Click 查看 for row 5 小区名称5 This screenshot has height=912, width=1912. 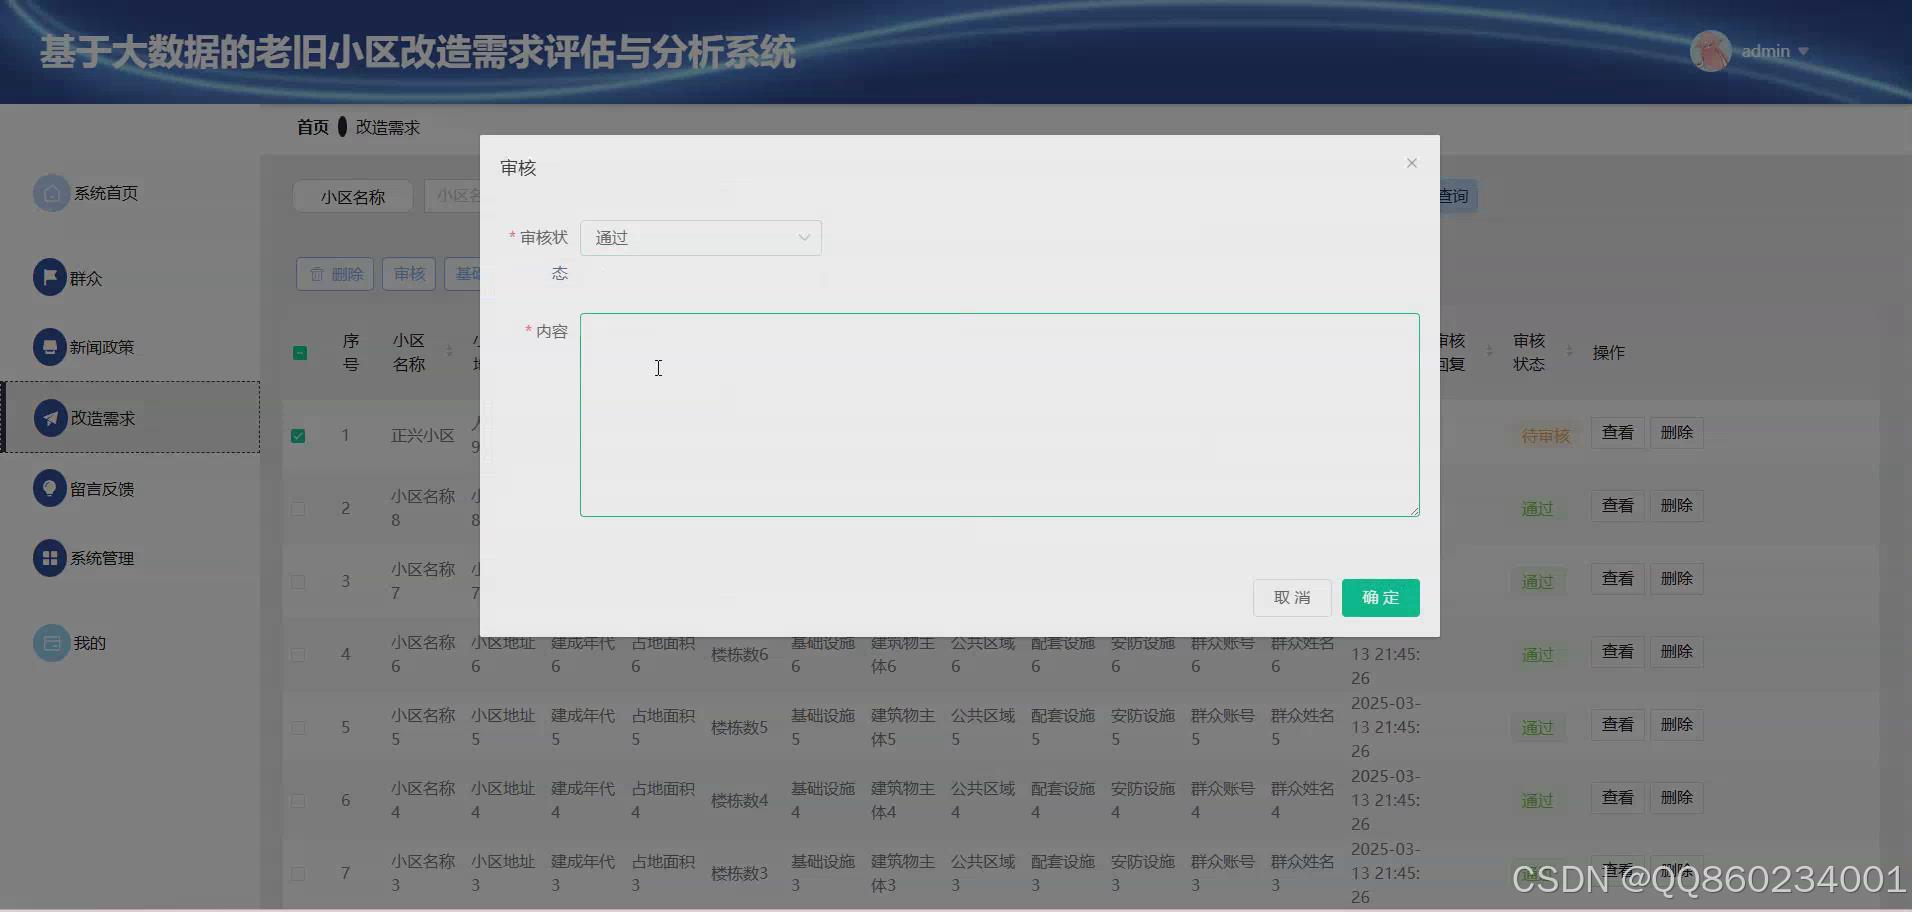pyautogui.click(x=1618, y=725)
